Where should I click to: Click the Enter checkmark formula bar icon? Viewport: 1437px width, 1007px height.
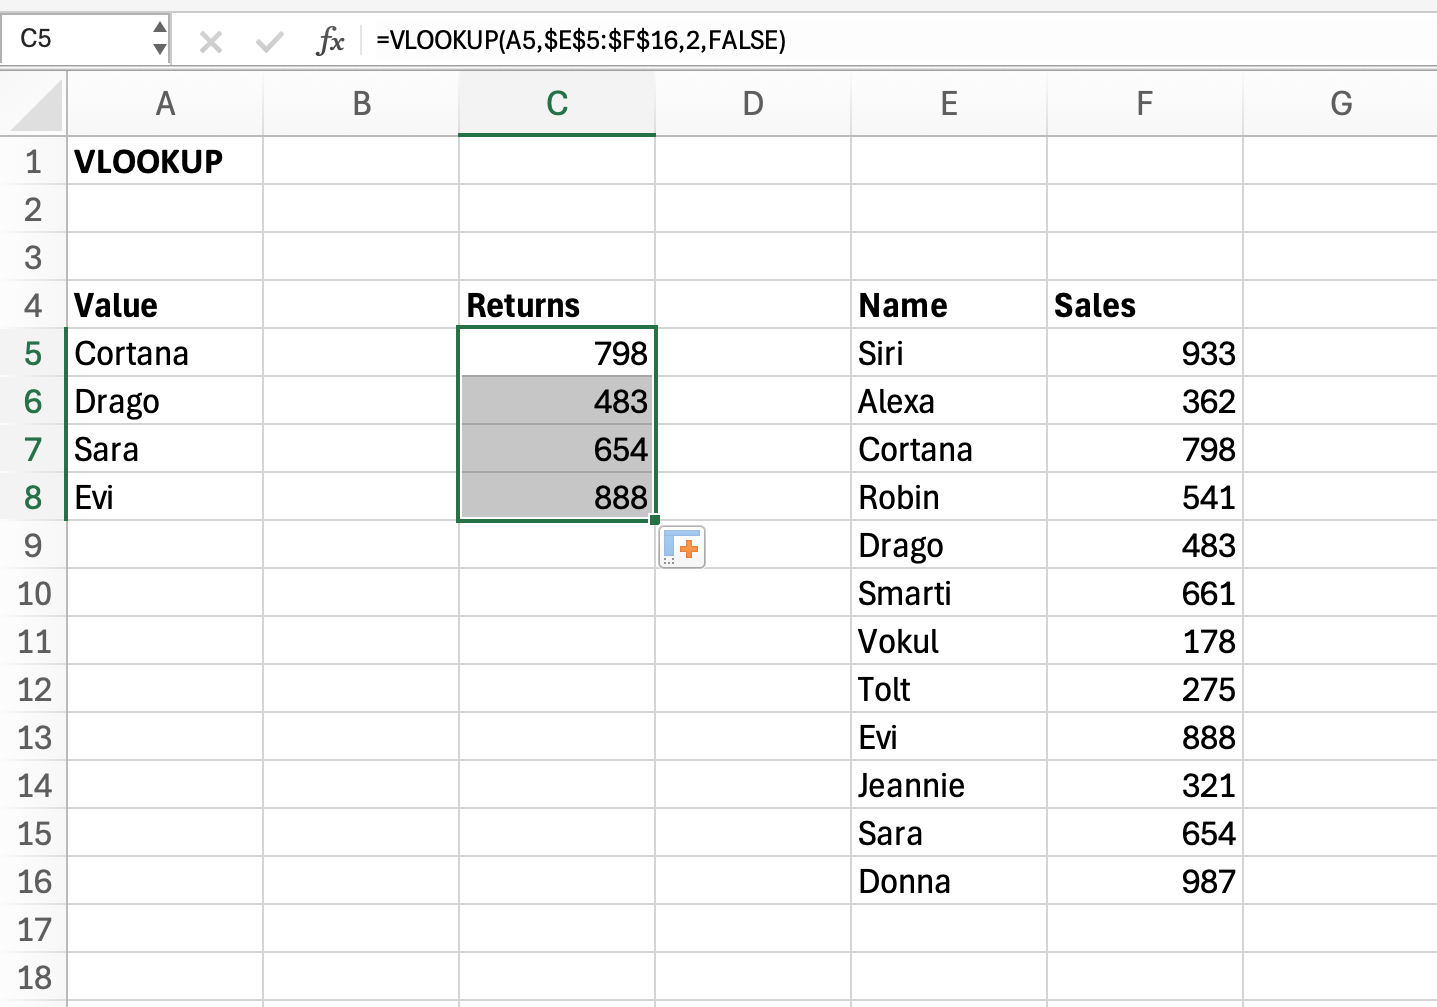[x=270, y=41]
